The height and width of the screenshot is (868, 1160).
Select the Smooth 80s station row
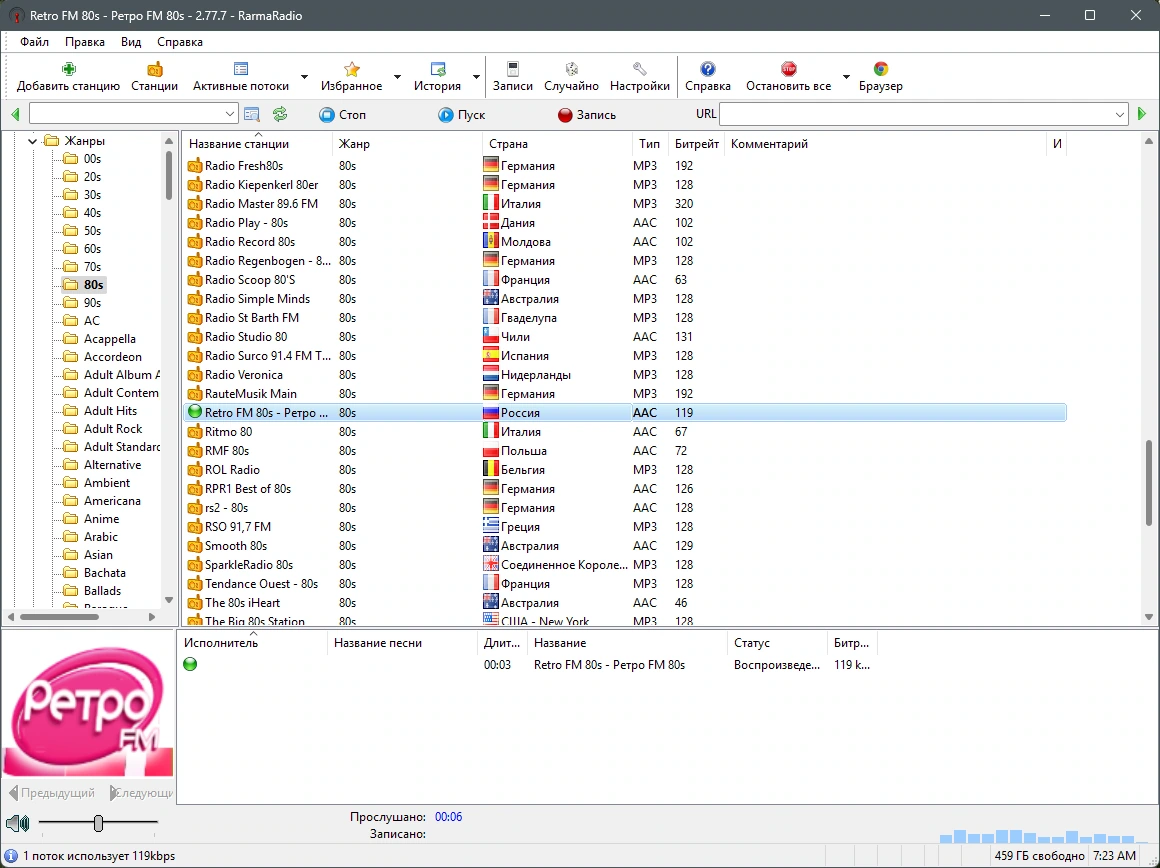[624, 545]
